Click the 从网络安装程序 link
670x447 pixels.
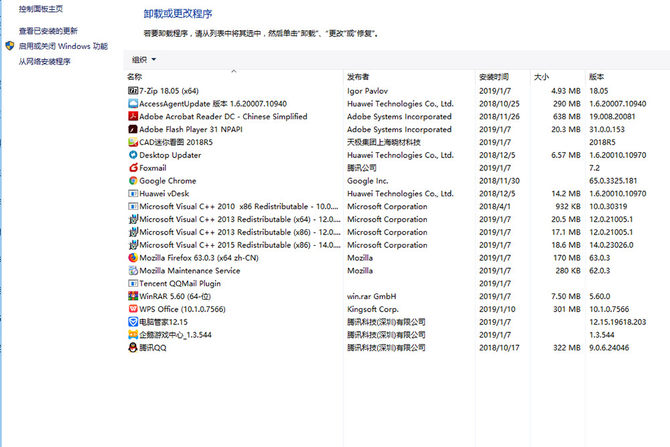tap(44, 62)
